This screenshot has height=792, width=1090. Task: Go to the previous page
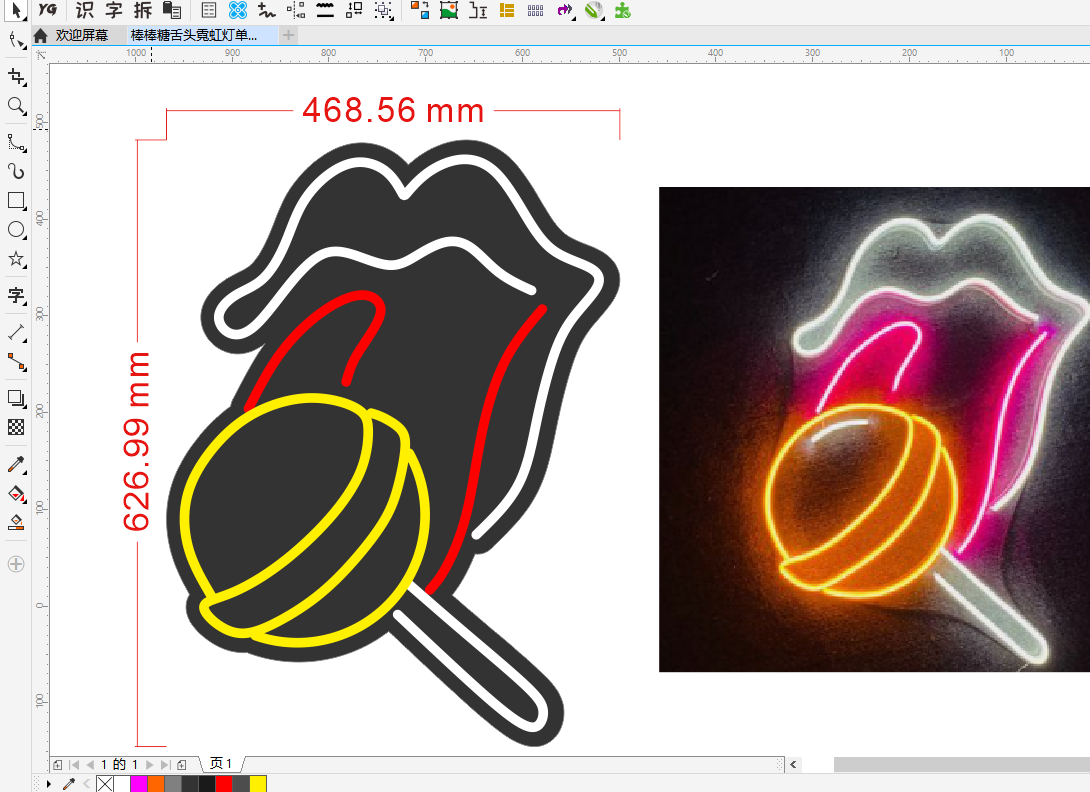(x=90, y=764)
